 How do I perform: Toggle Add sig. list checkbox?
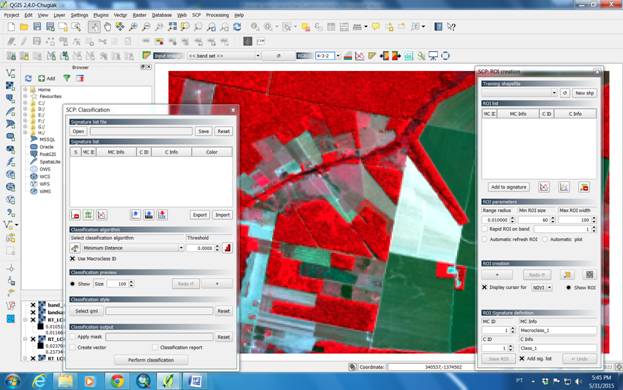[522, 359]
